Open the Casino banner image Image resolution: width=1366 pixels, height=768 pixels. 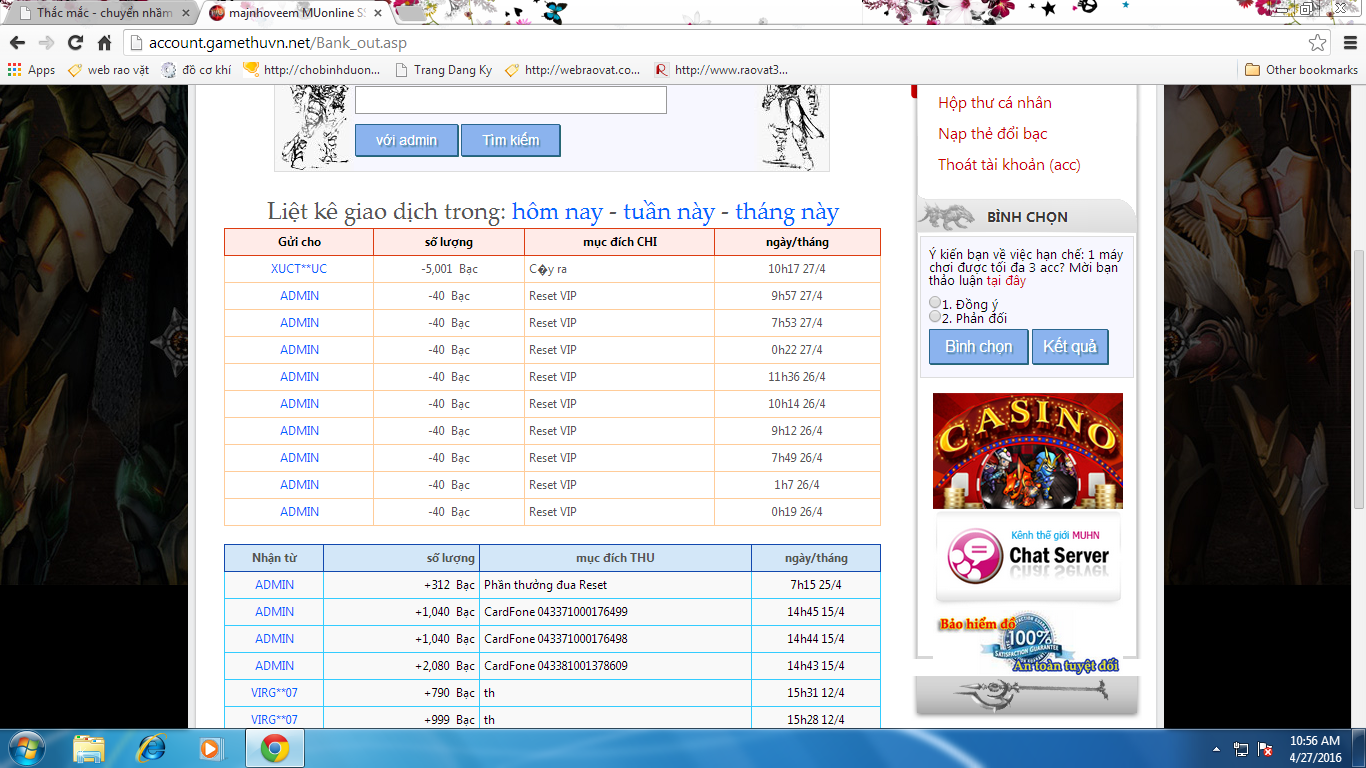pos(1028,451)
